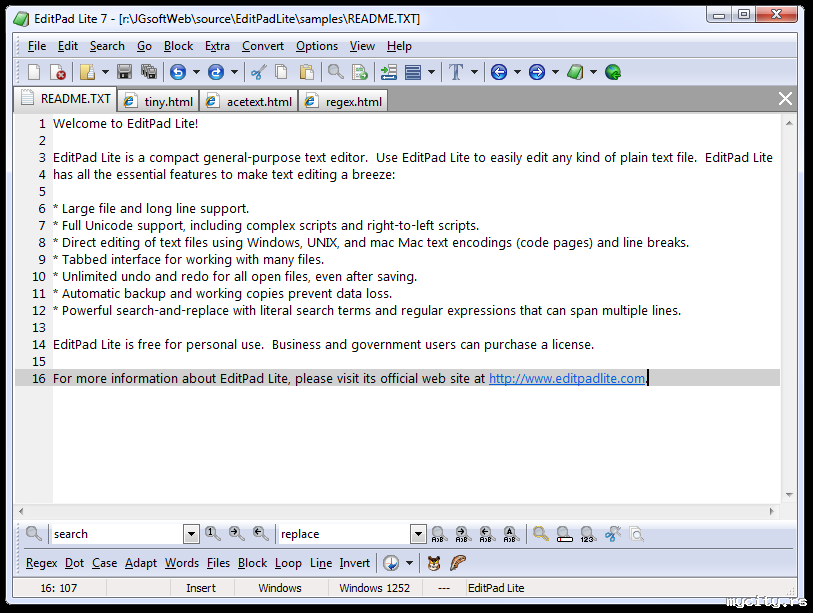
Task: Click the Find Next magnifier icon
Action: (237, 534)
